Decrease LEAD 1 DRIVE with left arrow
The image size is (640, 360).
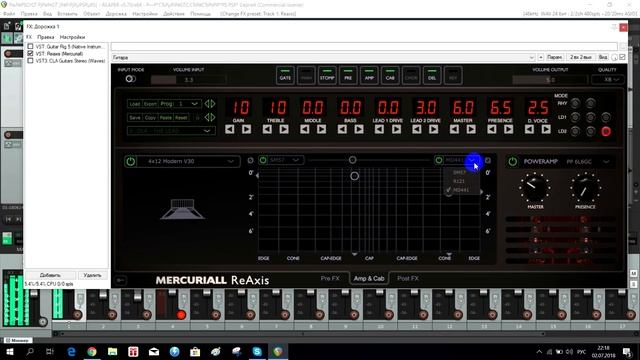pyautogui.click(x=380, y=129)
